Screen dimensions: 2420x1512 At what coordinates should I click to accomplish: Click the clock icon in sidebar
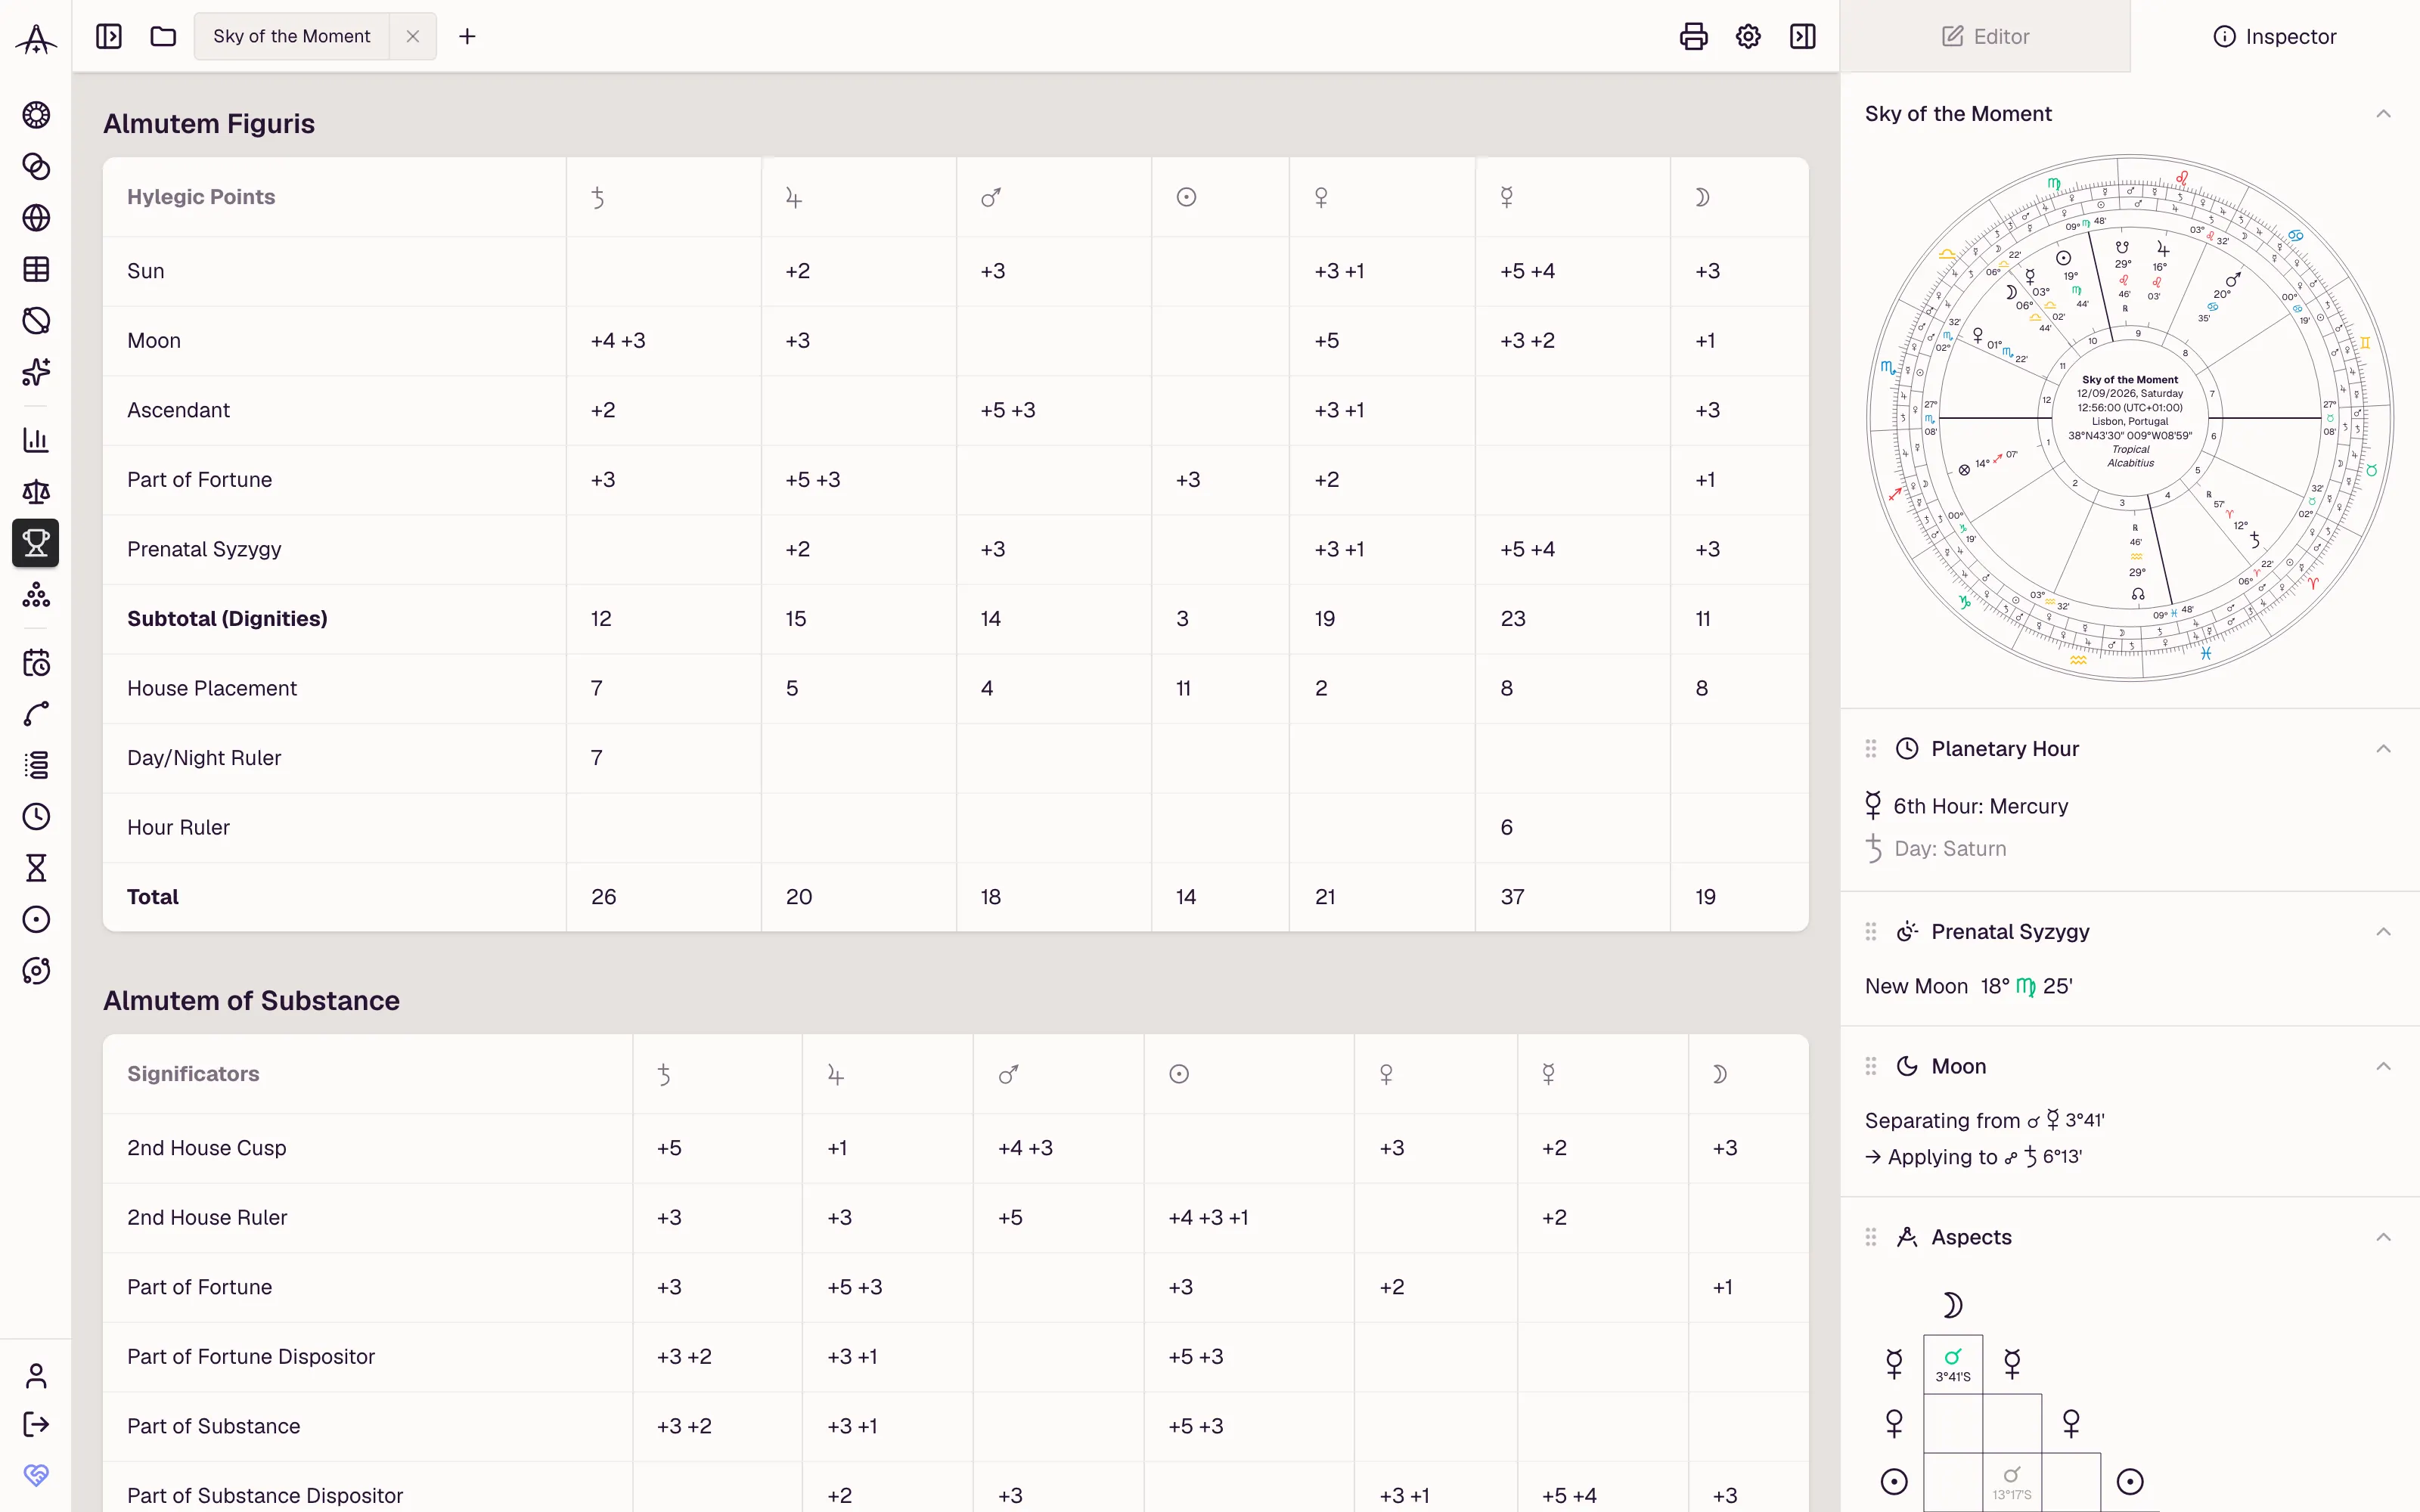coord(36,817)
